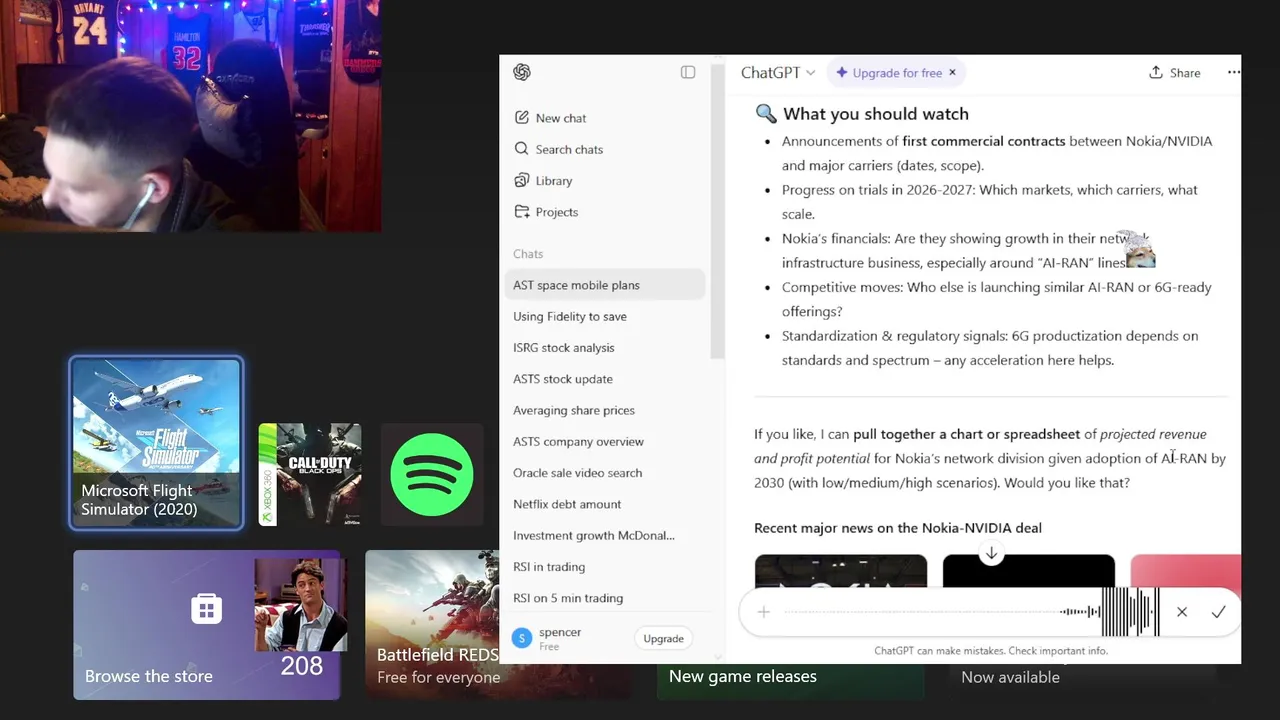Viewport: 1280px width, 720px height.
Task: Open the three-dot options menu
Action: (1233, 72)
